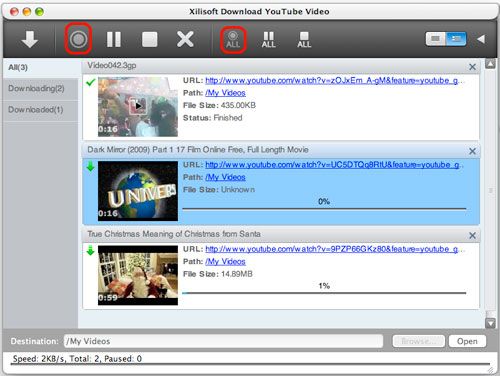Click the 'Status: Finished' text
500x376 pixels.
pos(212,118)
